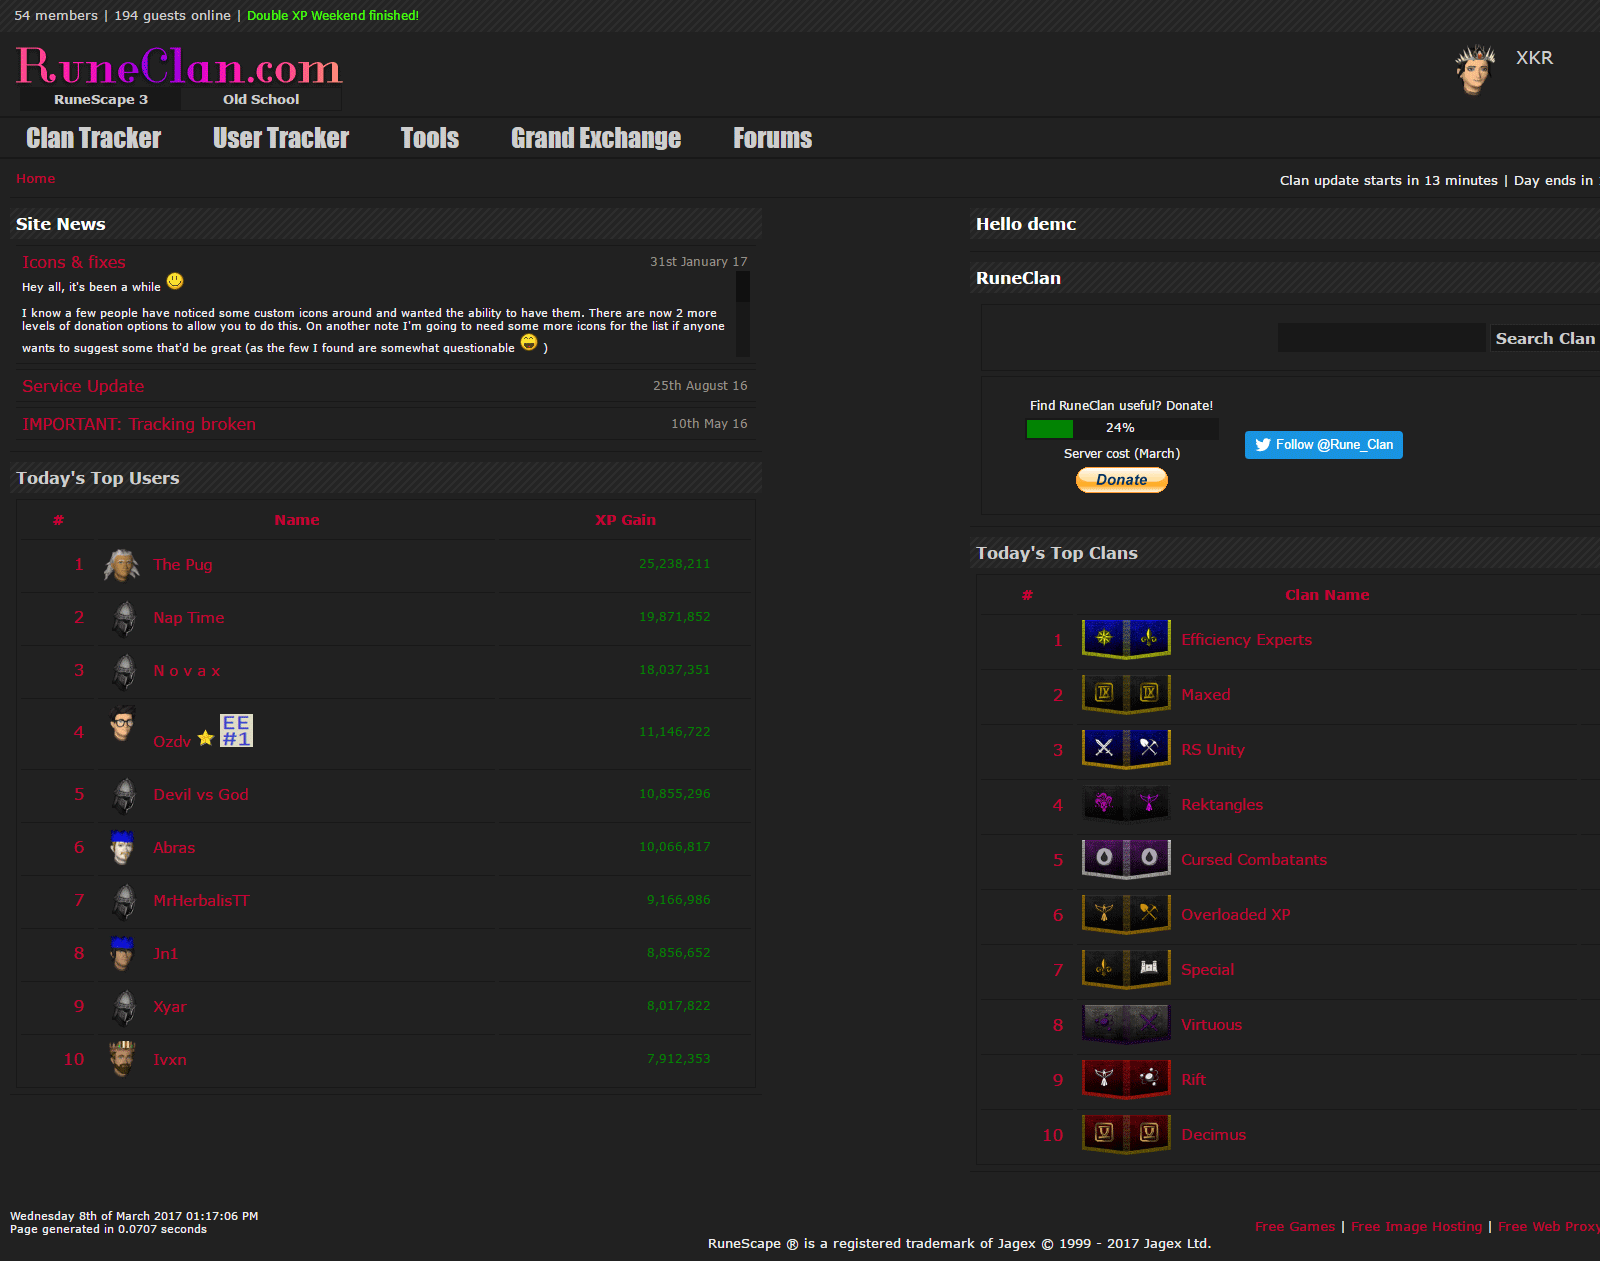Viewport: 1600px width, 1261px height.
Task: Click Xyar's helmet avatar icon
Action: [x=124, y=1008]
